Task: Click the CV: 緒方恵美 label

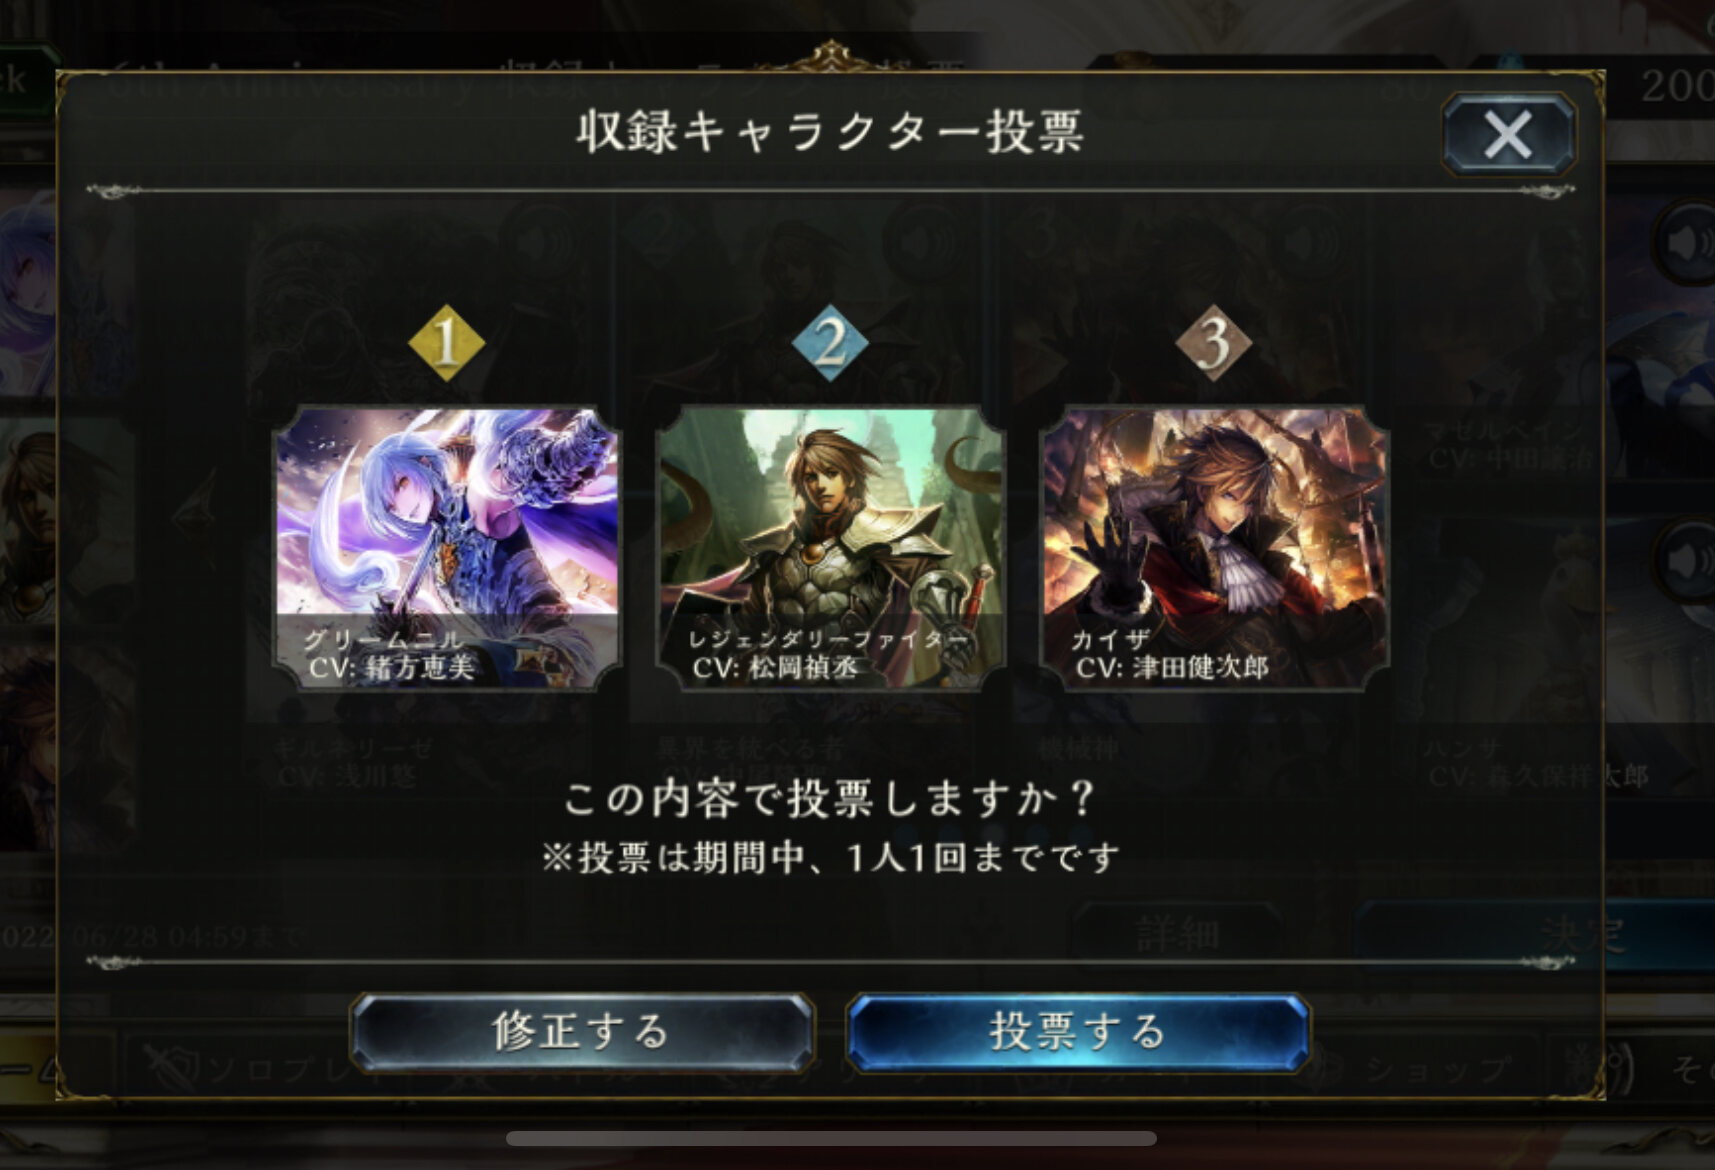Action: [x=392, y=667]
